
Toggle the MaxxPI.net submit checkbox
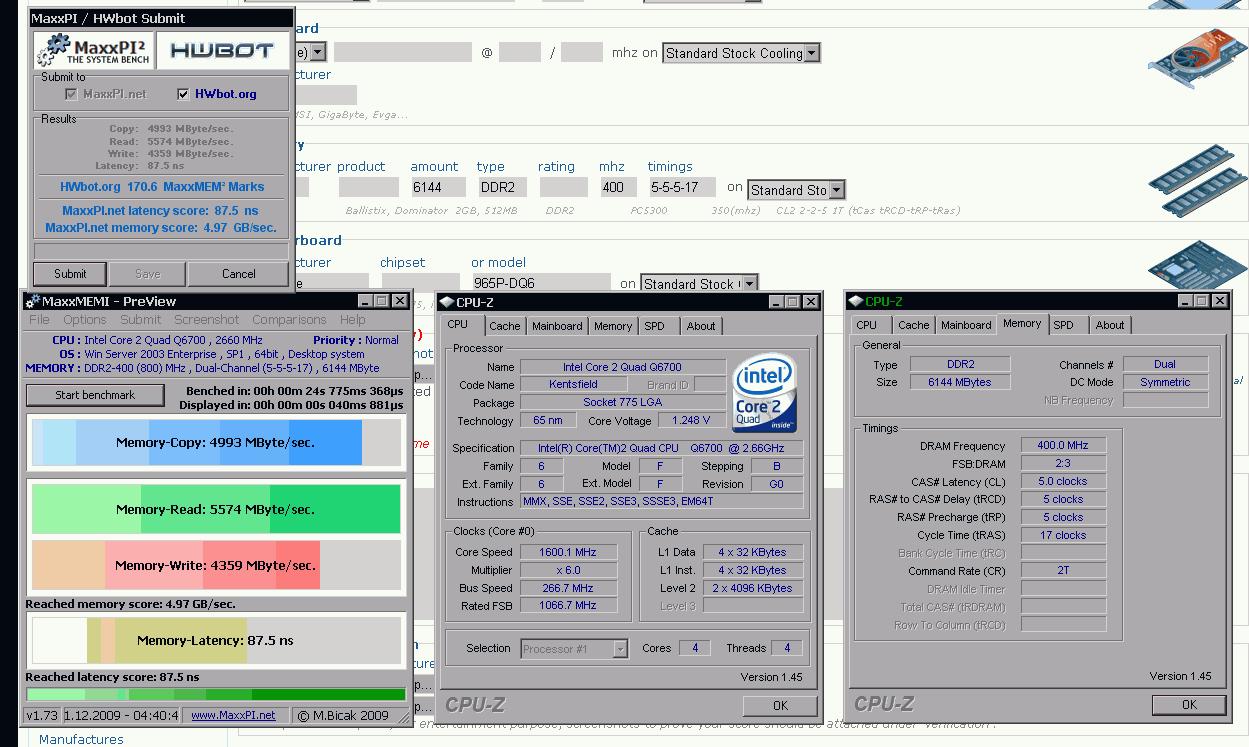71,94
